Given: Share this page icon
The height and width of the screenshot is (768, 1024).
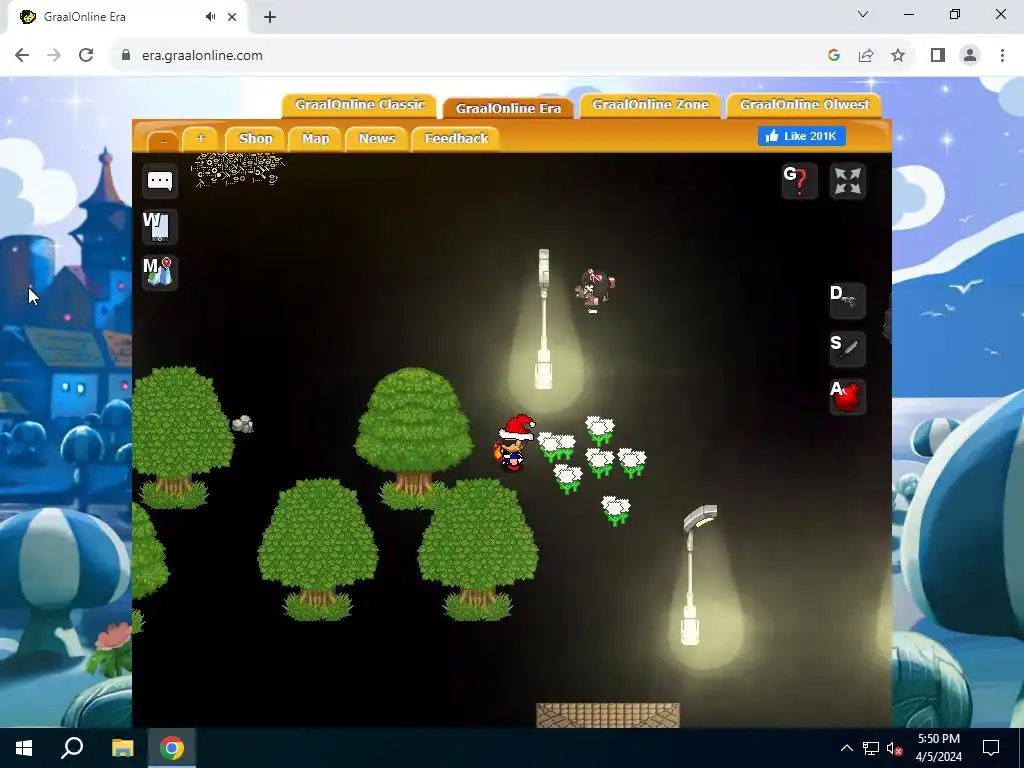Looking at the screenshot, I should (x=866, y=56).
